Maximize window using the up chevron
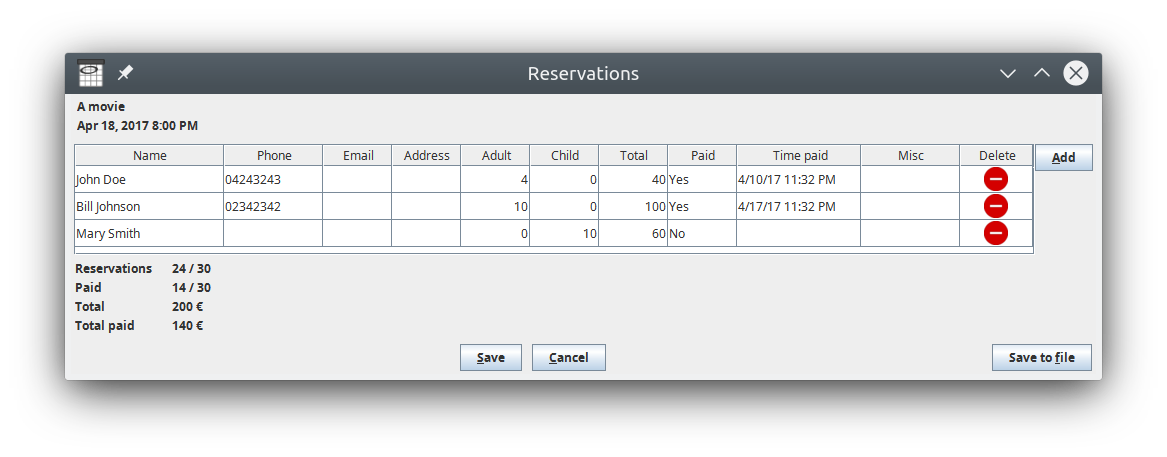 pyautogui.click(x=1042, y=73)
